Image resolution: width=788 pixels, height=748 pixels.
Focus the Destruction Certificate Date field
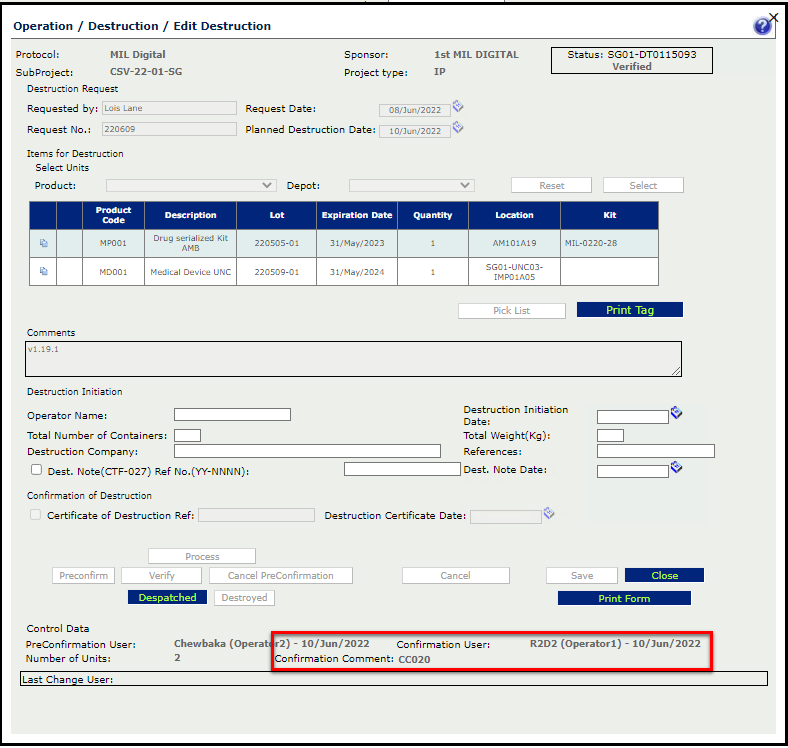point(506,517)
